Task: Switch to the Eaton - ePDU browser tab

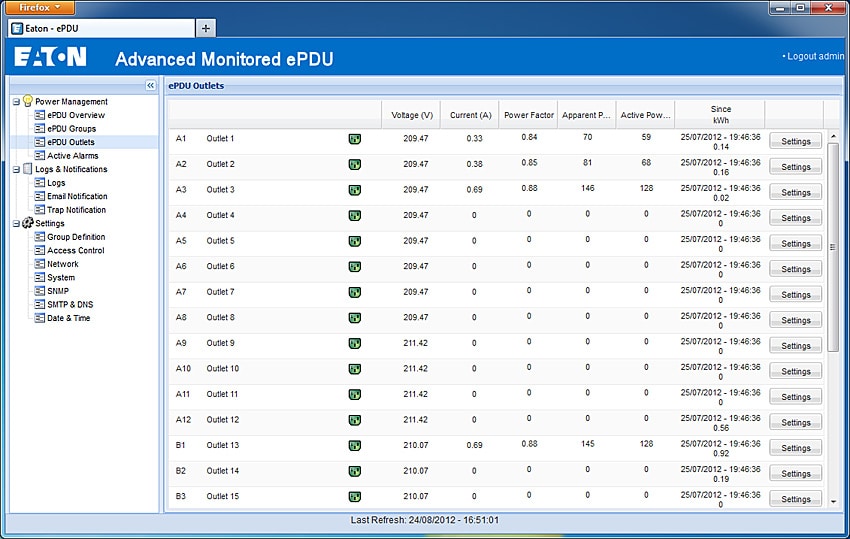Action: coord(101,28)
